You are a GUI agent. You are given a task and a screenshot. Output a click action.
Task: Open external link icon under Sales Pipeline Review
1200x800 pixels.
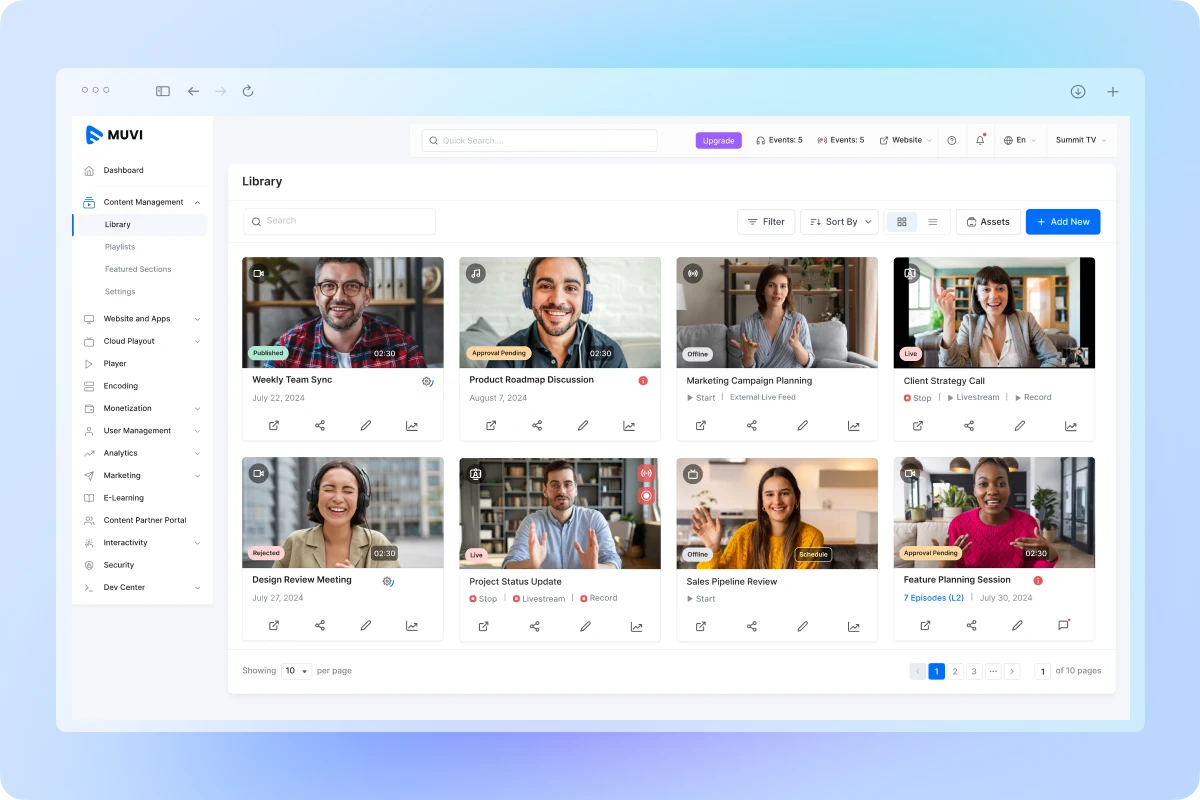pyautogui.click(x=700, y=625)
